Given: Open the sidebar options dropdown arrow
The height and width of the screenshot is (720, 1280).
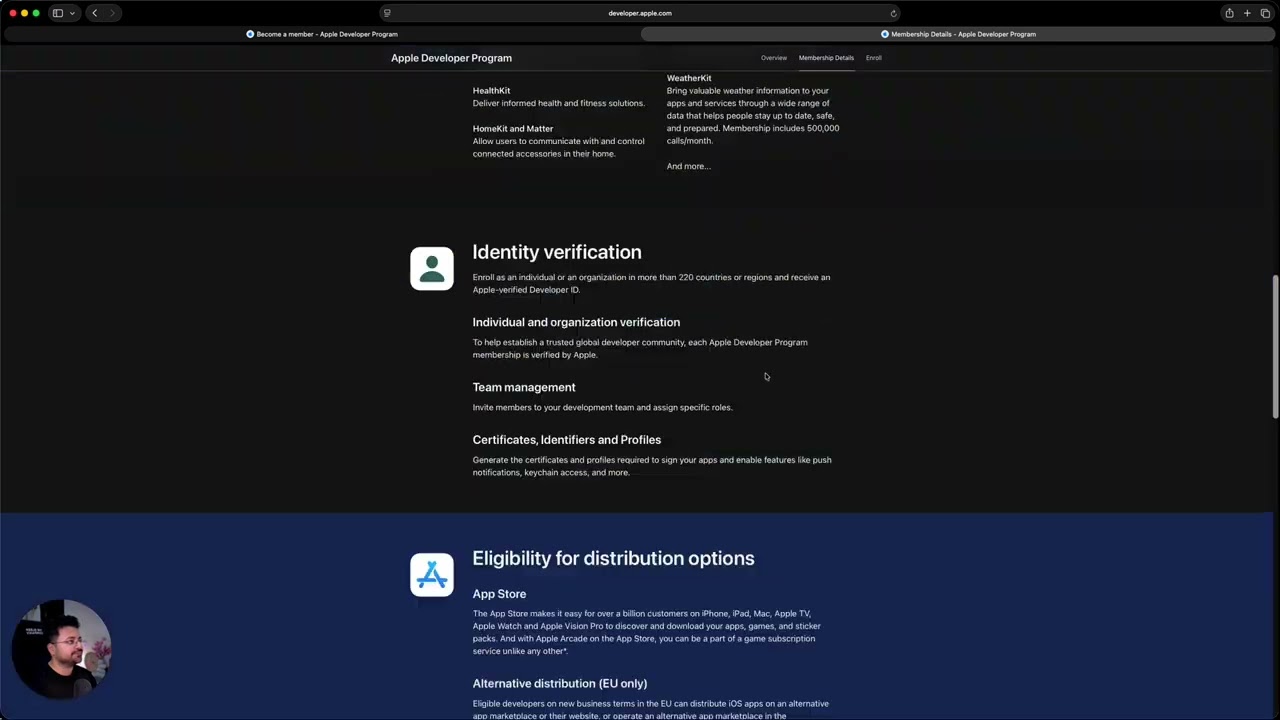Looking at the screenshot, I should 72,13.
